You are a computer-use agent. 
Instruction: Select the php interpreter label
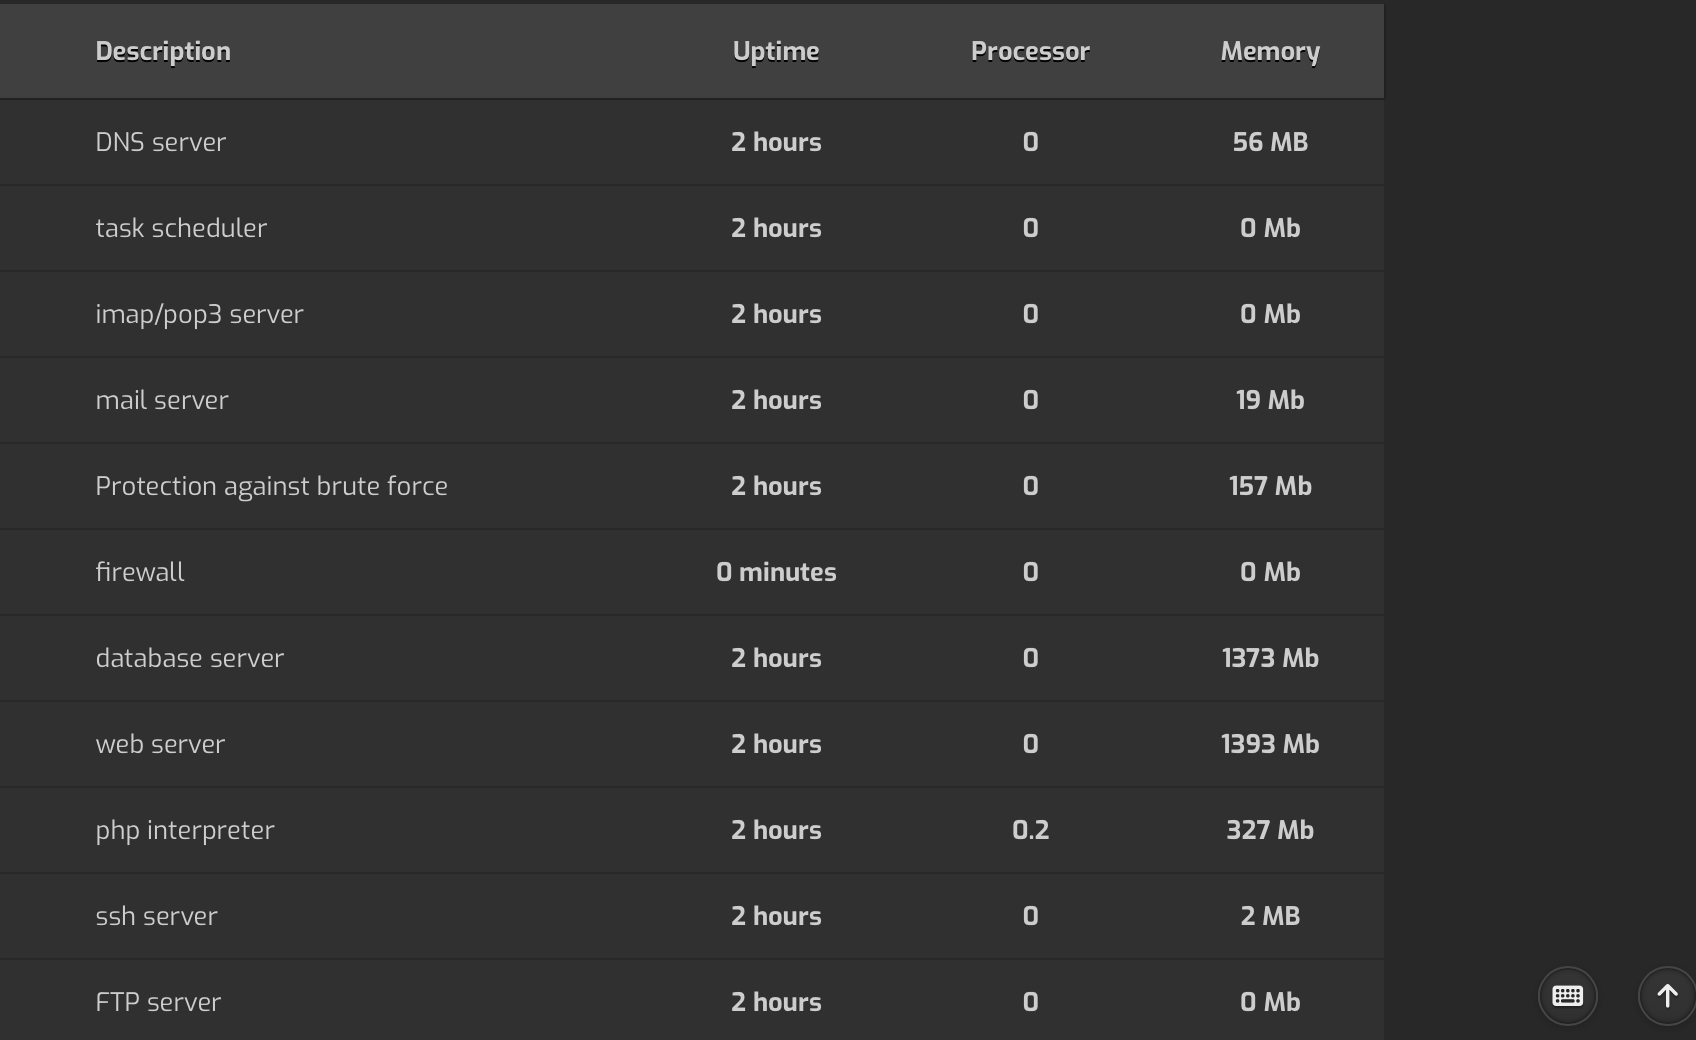coord(184,830)
